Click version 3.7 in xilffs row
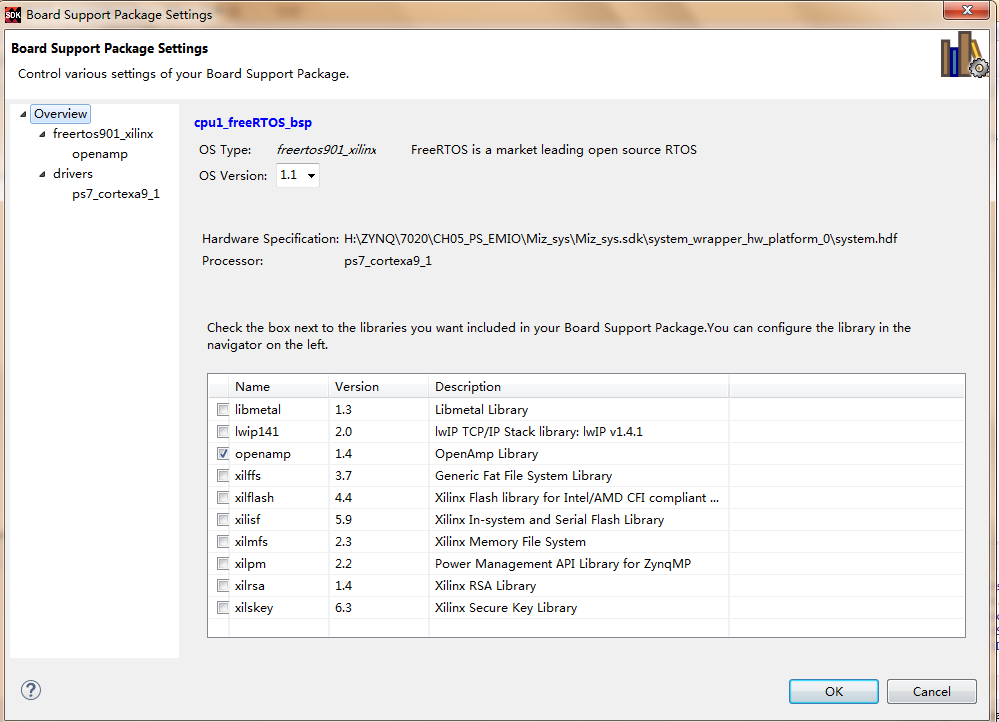Image resolution: width=999 pixels, height=722 pixels. 343,475
